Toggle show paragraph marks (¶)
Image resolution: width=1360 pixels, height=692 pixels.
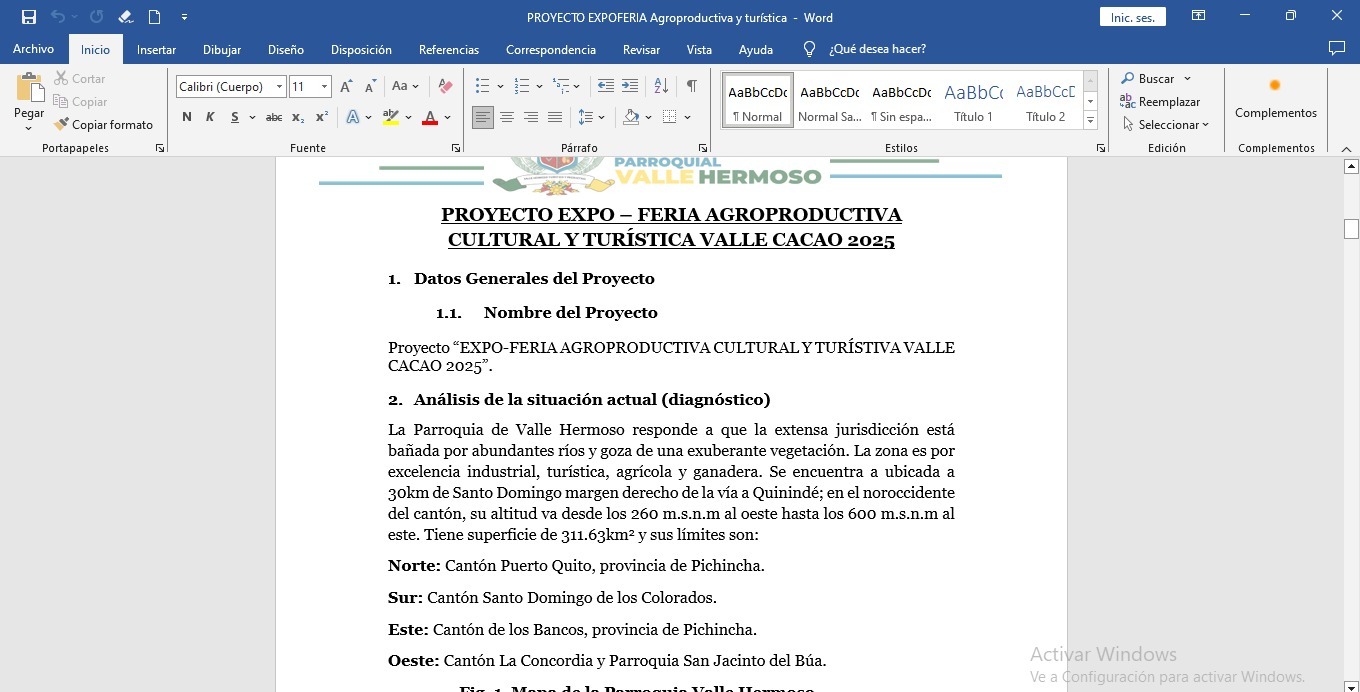(691, 87)
